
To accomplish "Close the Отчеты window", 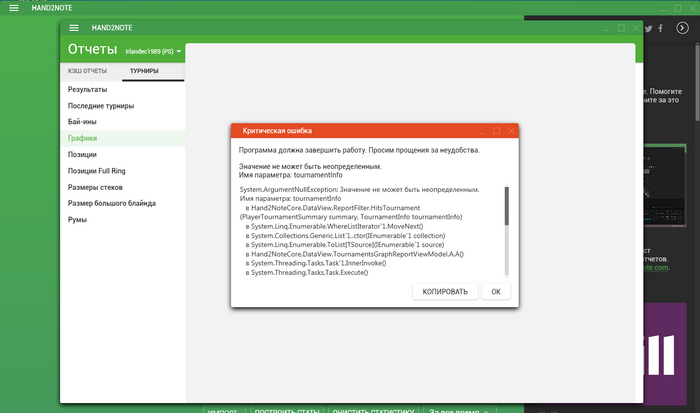I will 636,28.
